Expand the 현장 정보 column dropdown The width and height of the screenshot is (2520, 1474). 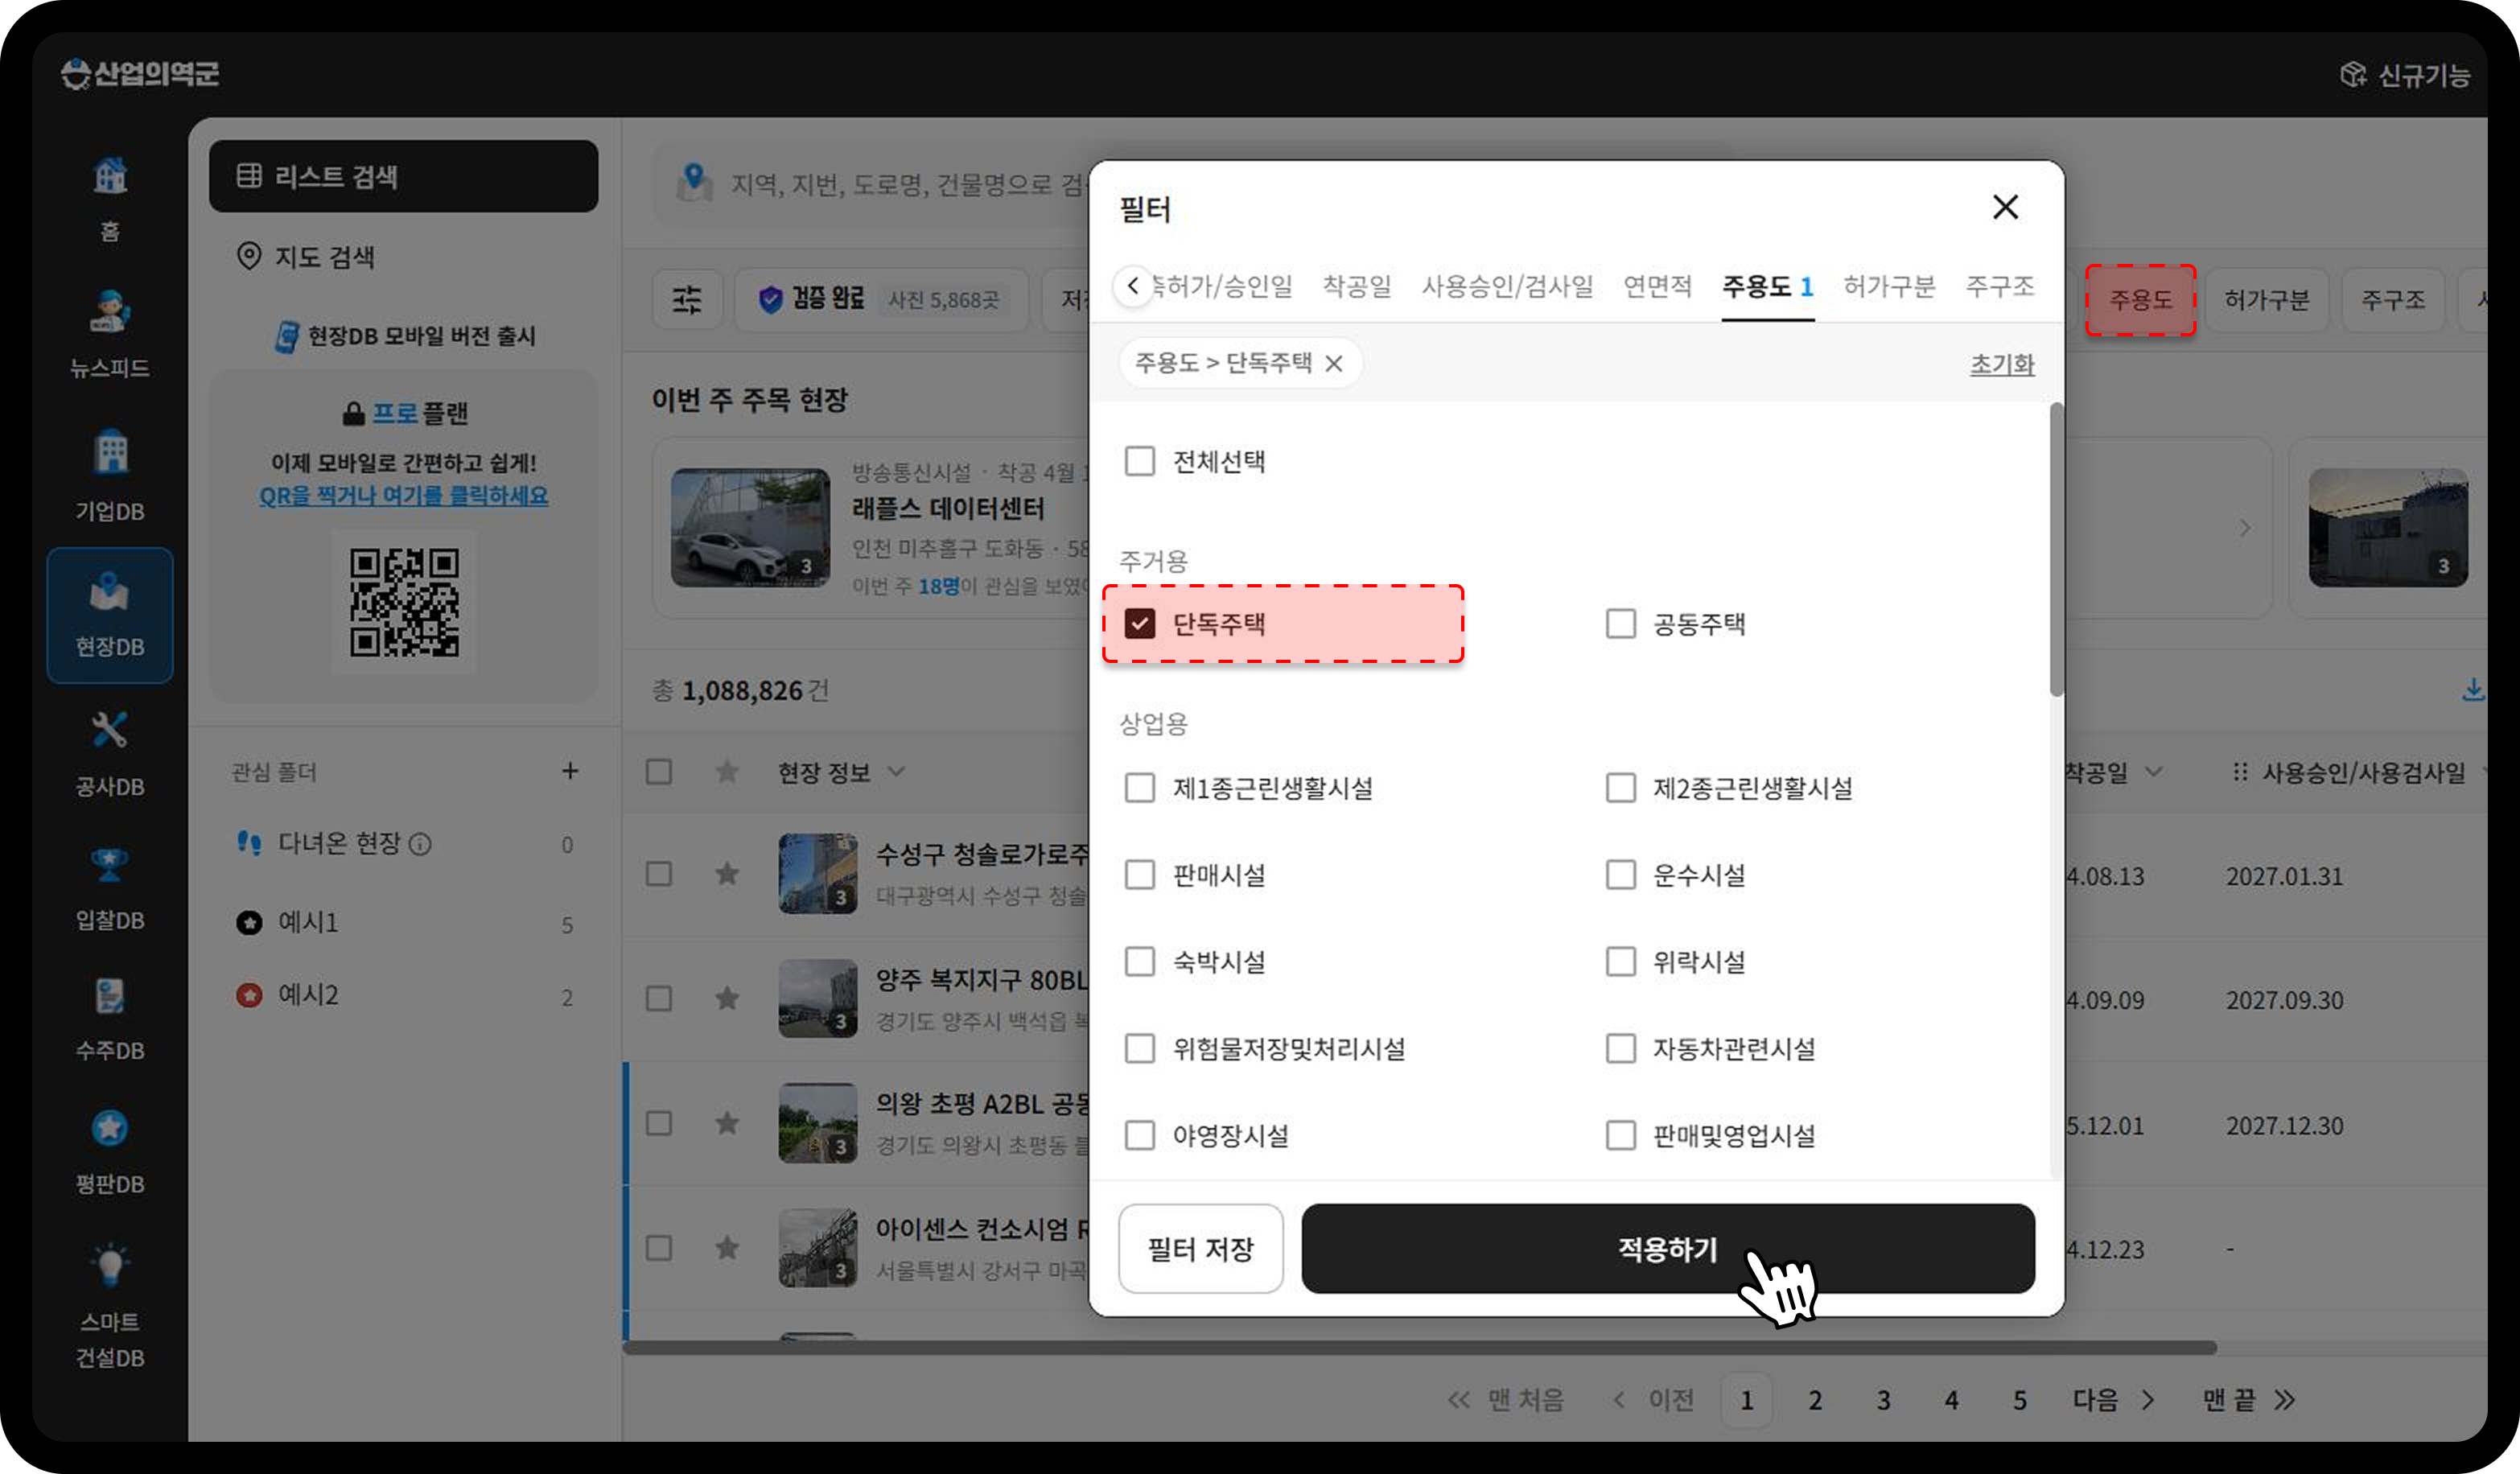tap(896, 772)
